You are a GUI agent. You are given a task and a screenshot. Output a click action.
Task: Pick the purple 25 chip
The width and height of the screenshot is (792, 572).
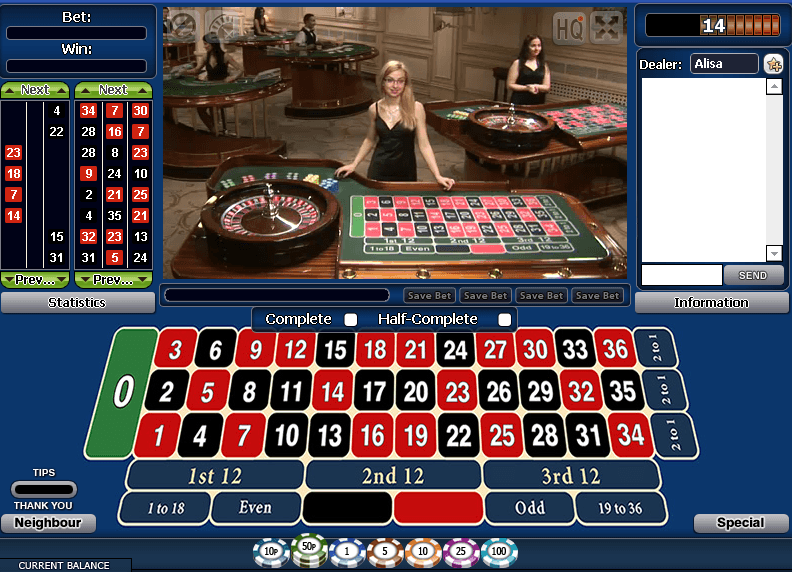point(461,551)
